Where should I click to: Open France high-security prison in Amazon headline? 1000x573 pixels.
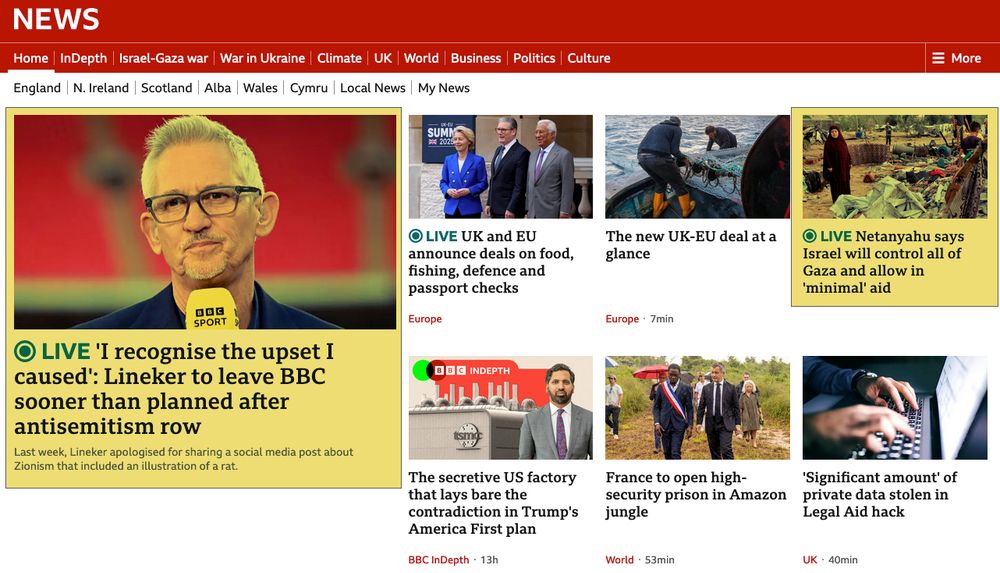pyautogui.click(x=696, y=495)
